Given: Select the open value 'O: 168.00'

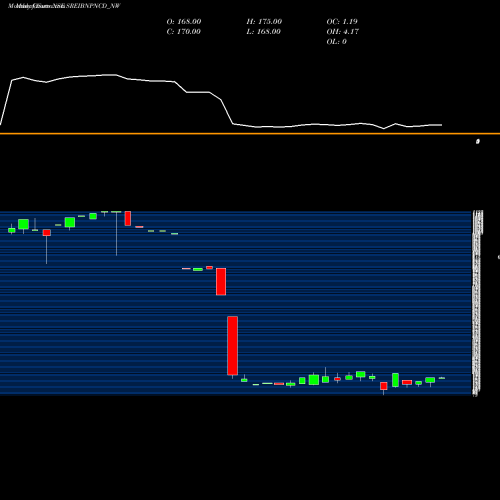Looking at the screenshot, I should coord(184,21).
